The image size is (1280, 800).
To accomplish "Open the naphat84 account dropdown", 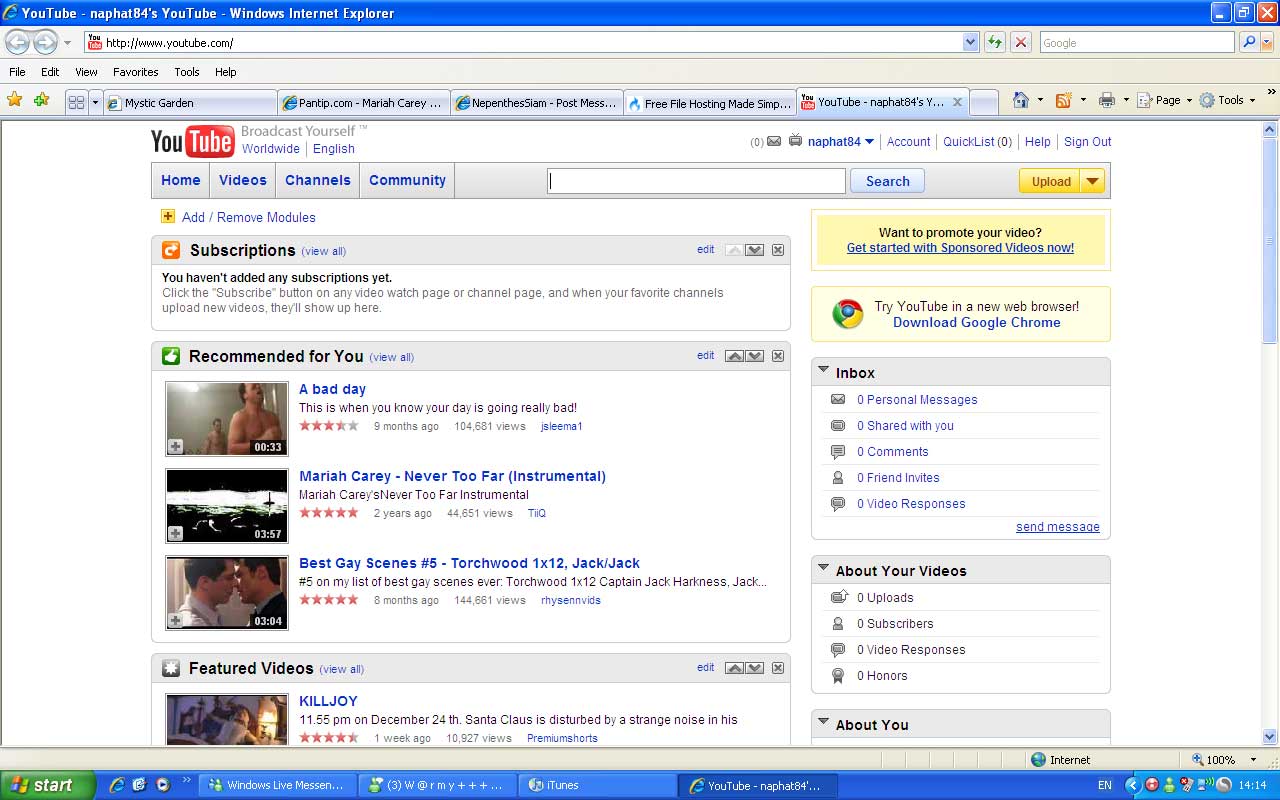I will [870, 142].
